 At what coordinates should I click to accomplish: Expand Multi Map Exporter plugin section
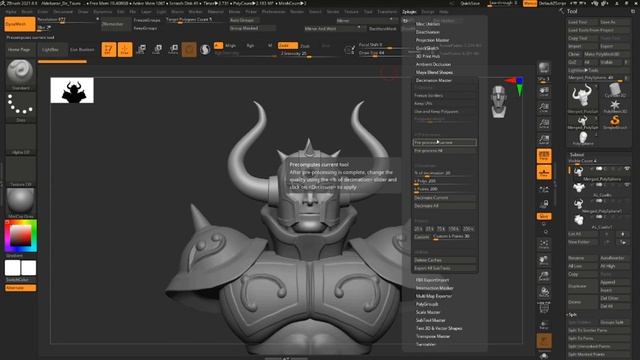tap(433, 296)
